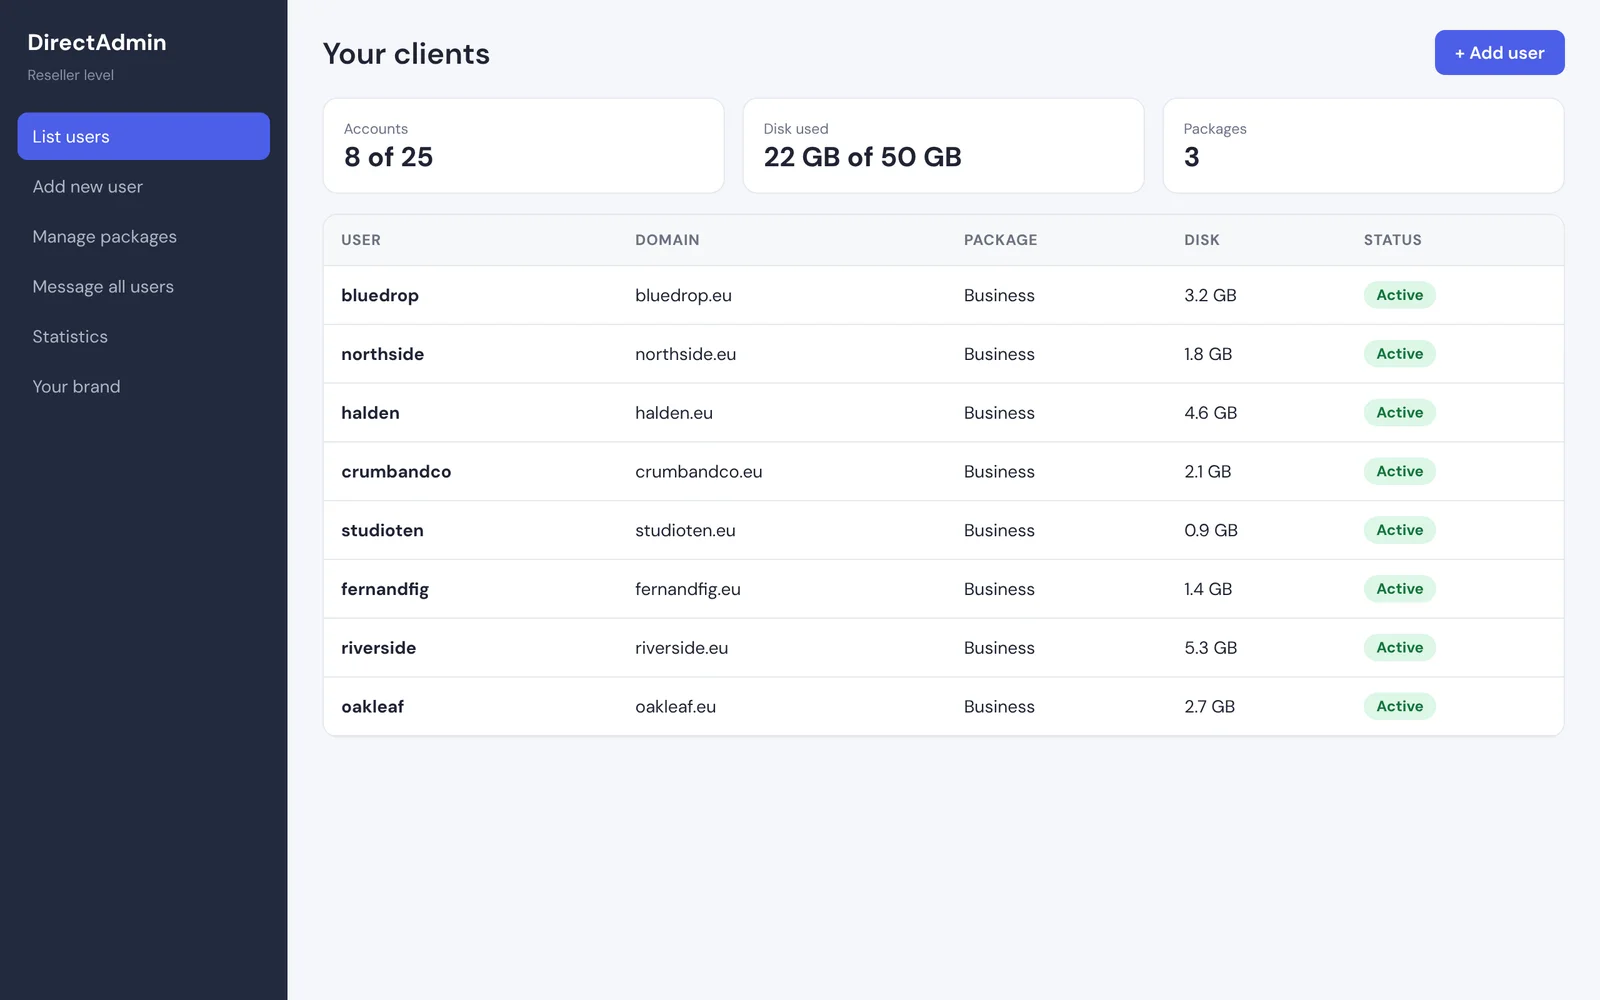This screenshot has height=1000, width=1600.
Task: Click the Active badge for bluedrop
Action: (1399, 295)
